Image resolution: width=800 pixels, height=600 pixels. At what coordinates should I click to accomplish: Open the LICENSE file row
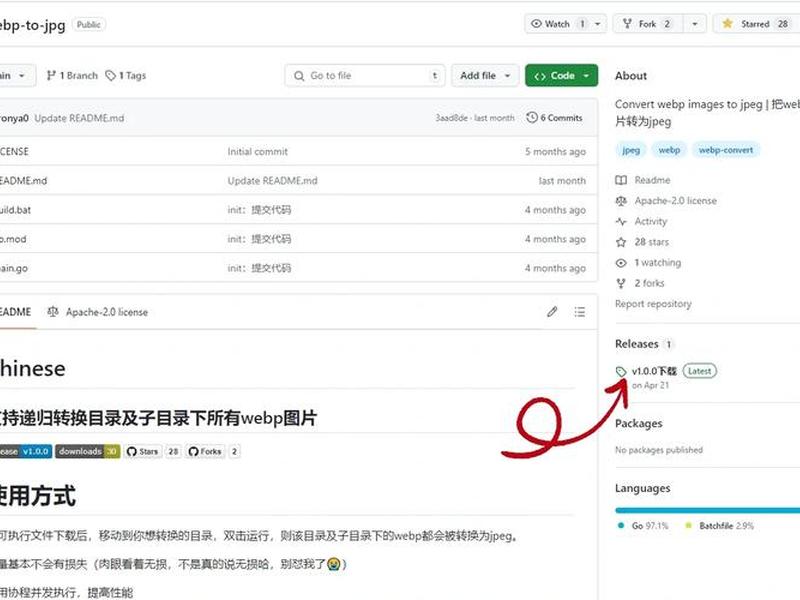coord(298,152)
